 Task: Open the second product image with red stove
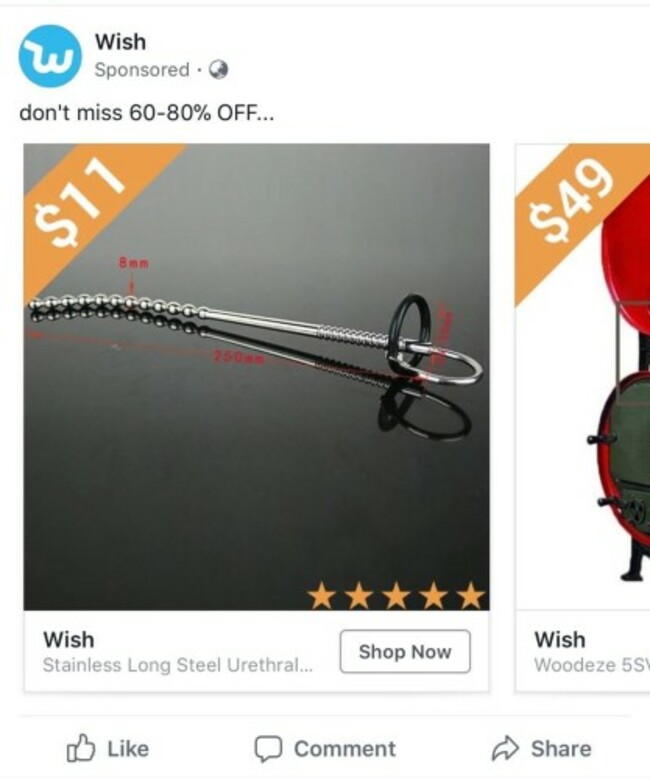pyautogui.click(x=582, y=377)
